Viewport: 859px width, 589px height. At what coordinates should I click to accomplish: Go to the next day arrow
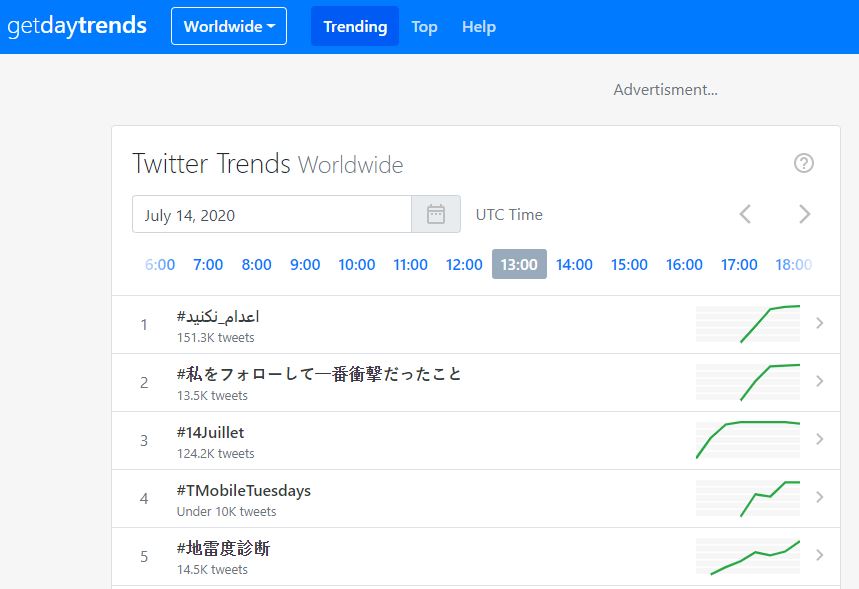[804, 214]
